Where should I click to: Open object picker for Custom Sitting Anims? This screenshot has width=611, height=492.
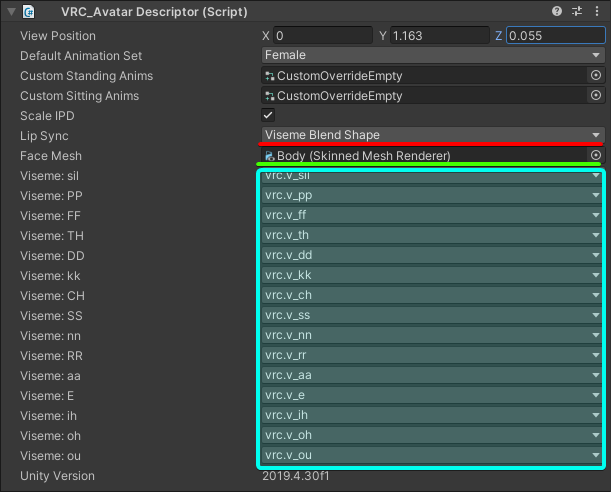[596, 96]
